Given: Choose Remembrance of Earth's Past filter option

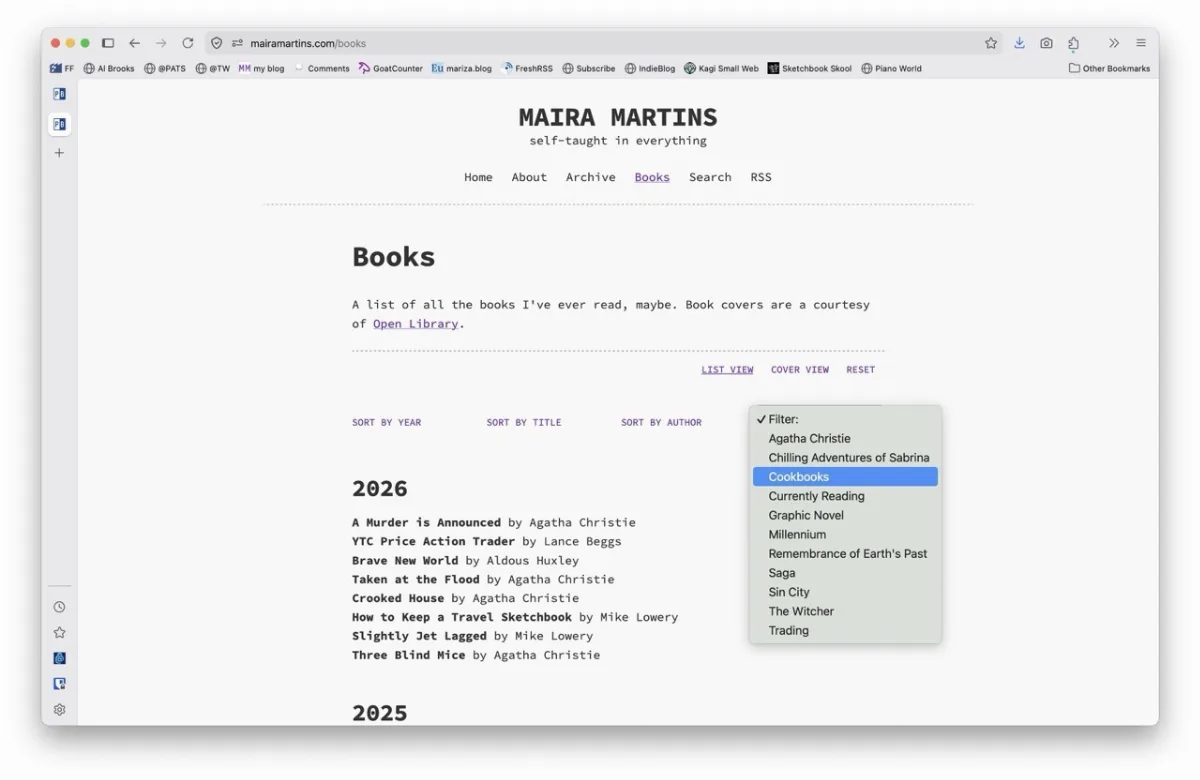Looking at the screenshot, I should tap(845, 554).
